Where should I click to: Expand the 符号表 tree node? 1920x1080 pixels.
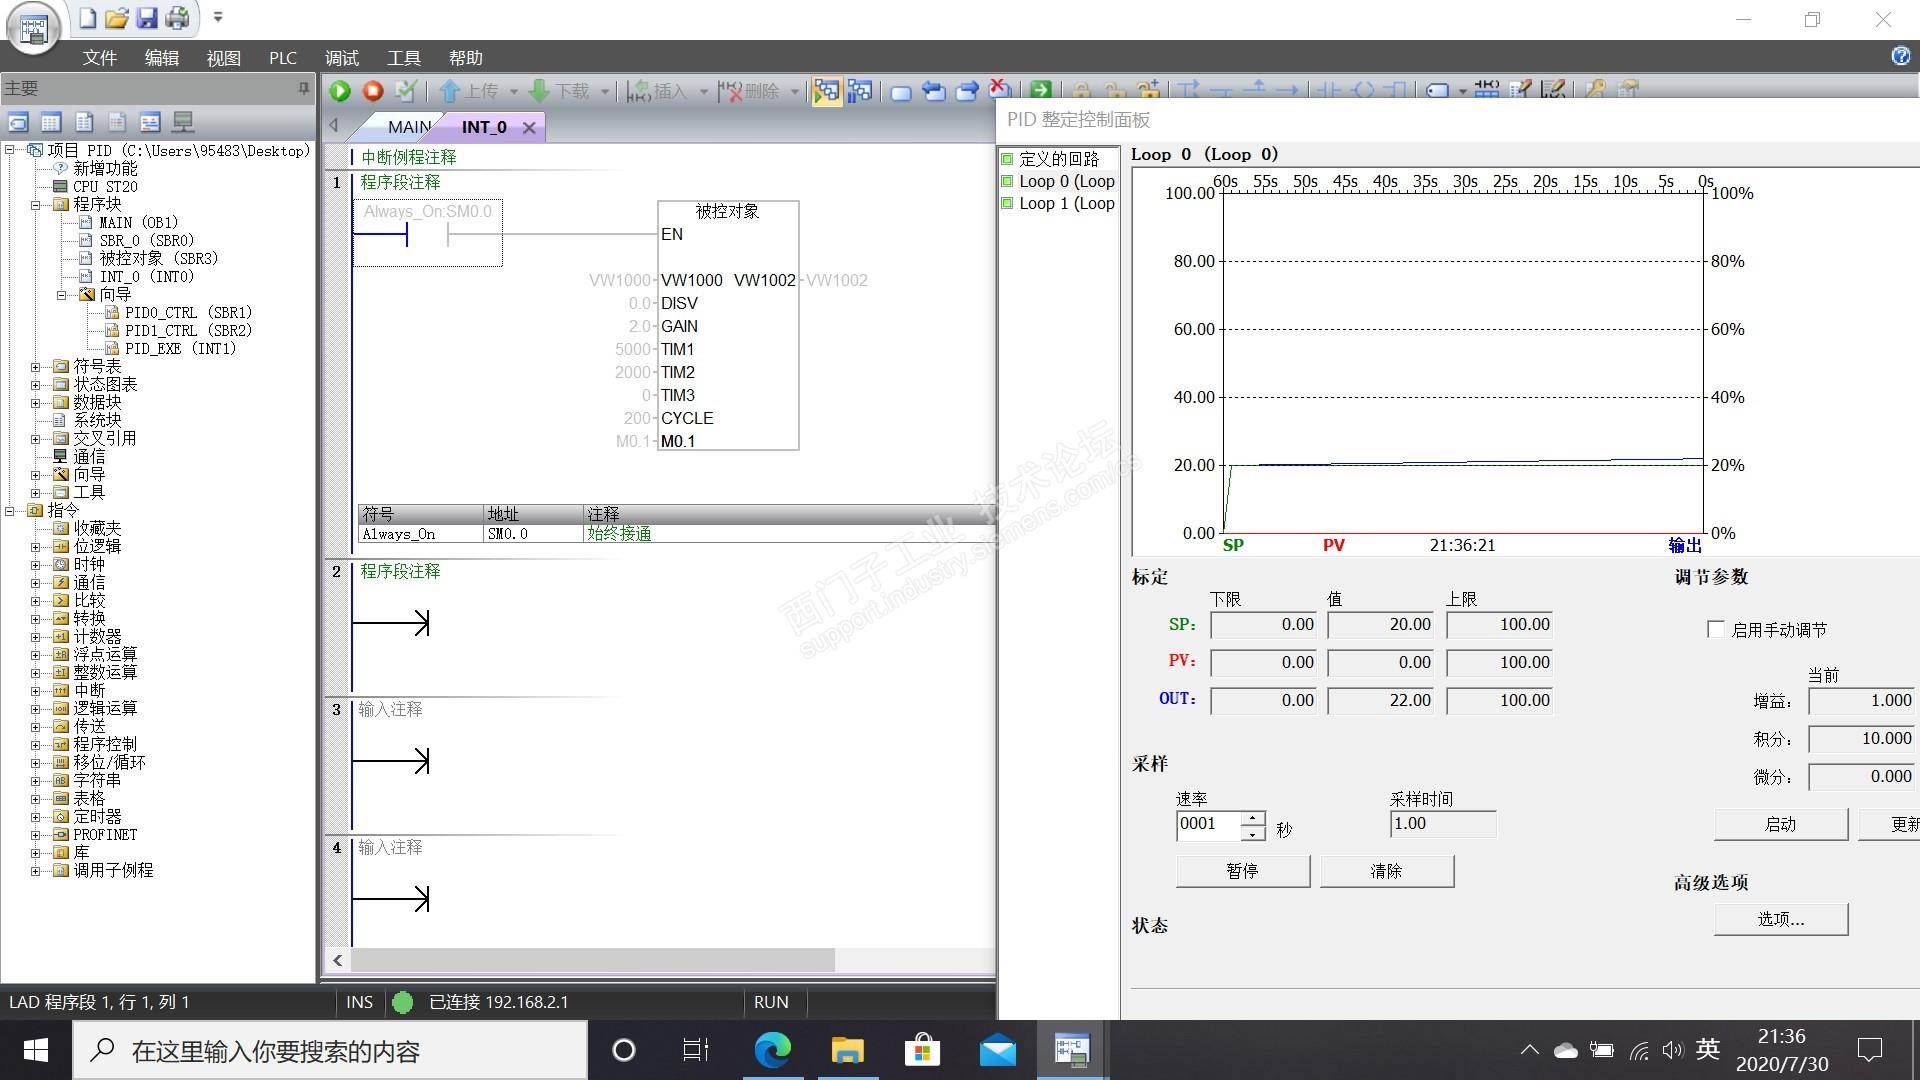[x=36, y=367]
